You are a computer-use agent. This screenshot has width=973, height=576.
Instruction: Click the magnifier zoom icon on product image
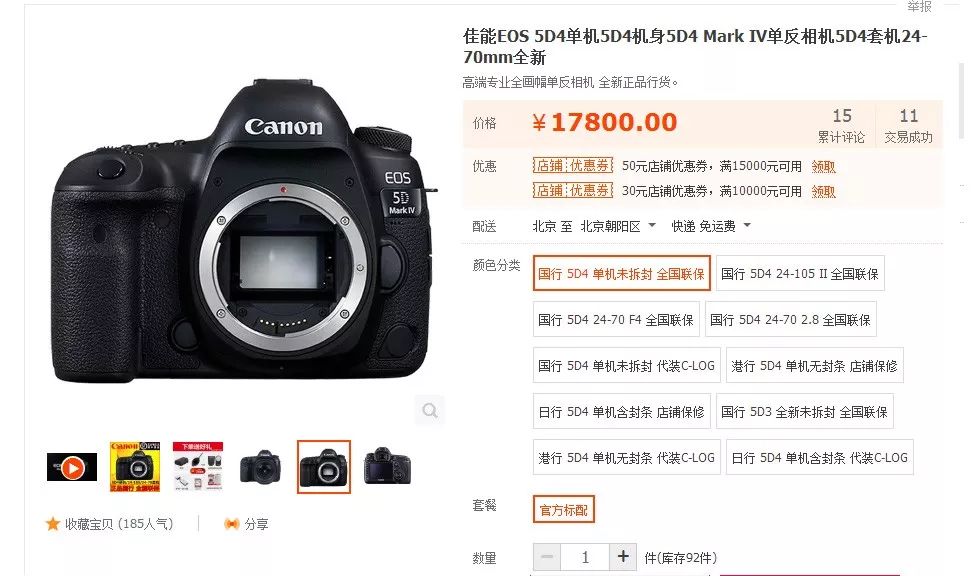[x=430, y=410]
